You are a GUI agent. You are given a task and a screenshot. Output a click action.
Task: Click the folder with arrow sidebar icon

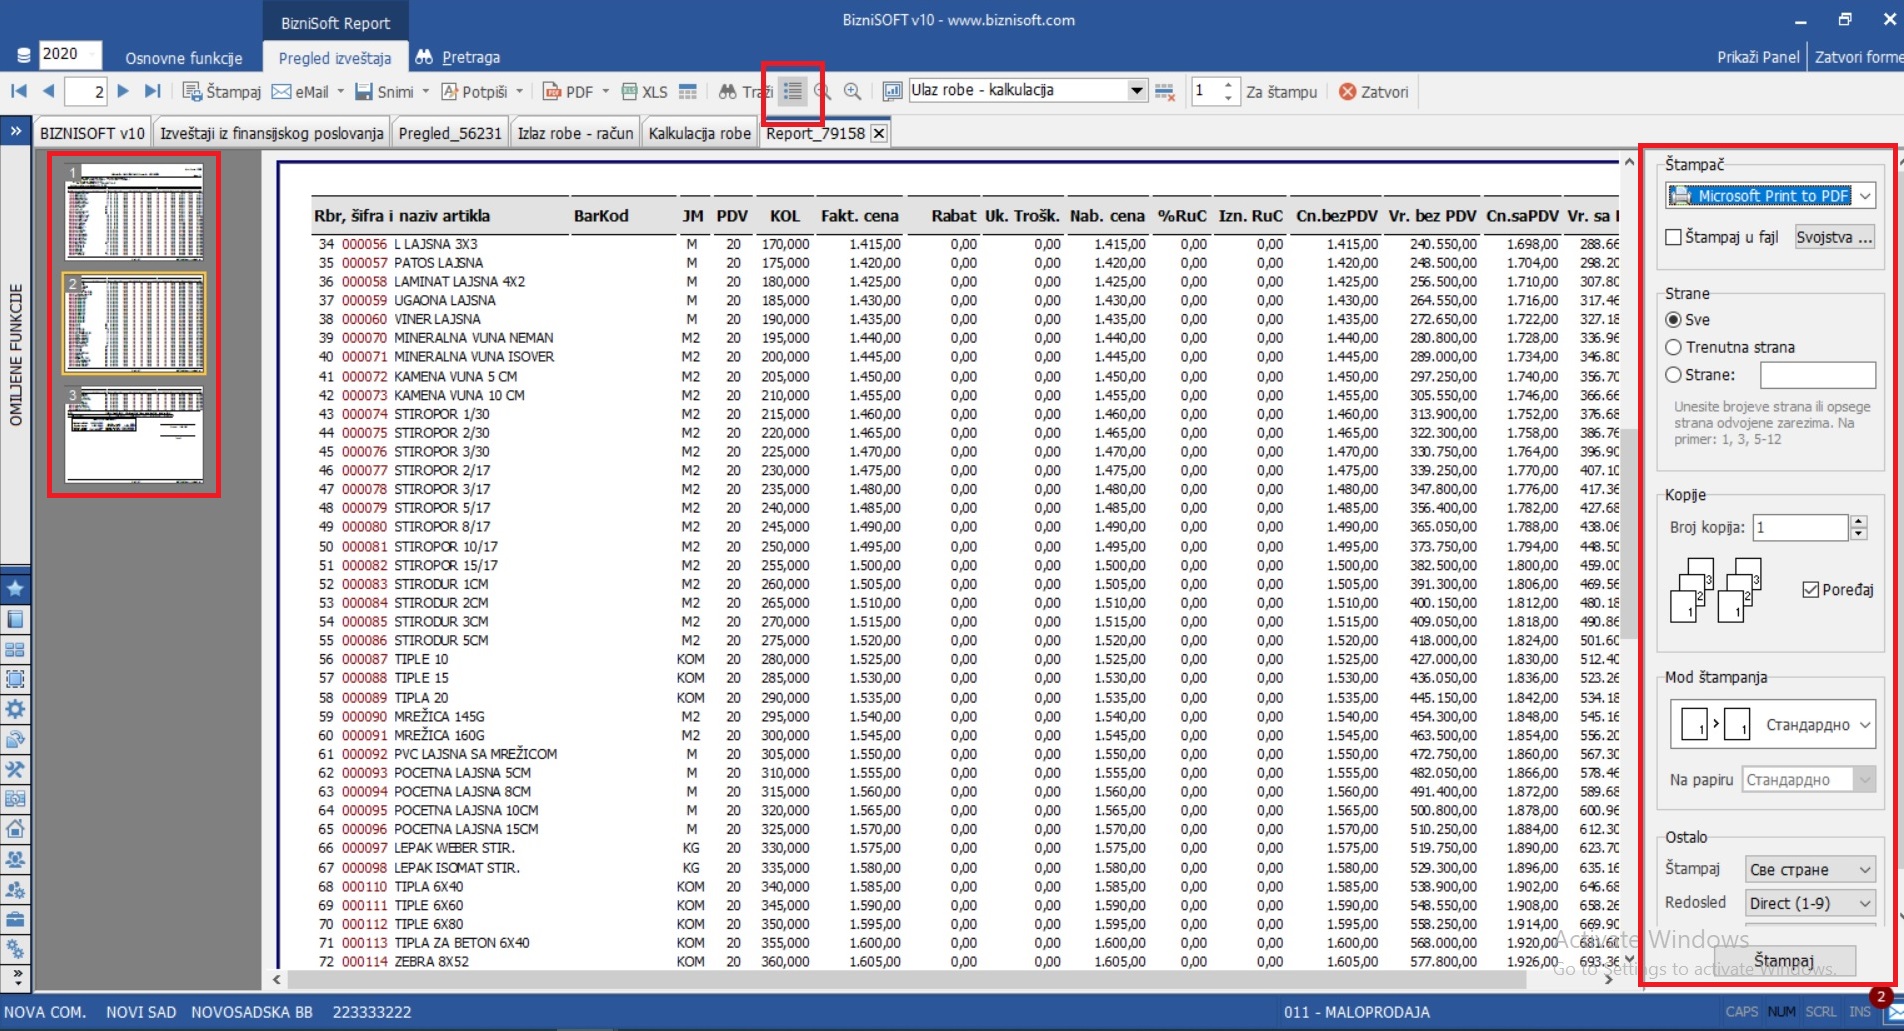(15, 739)
